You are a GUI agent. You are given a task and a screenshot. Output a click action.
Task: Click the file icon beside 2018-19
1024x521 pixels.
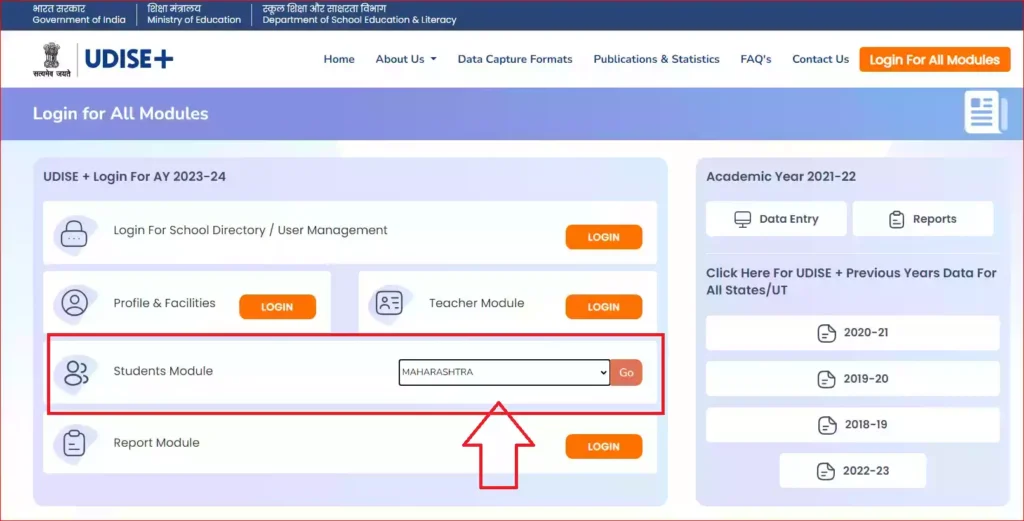click(827, 425)
